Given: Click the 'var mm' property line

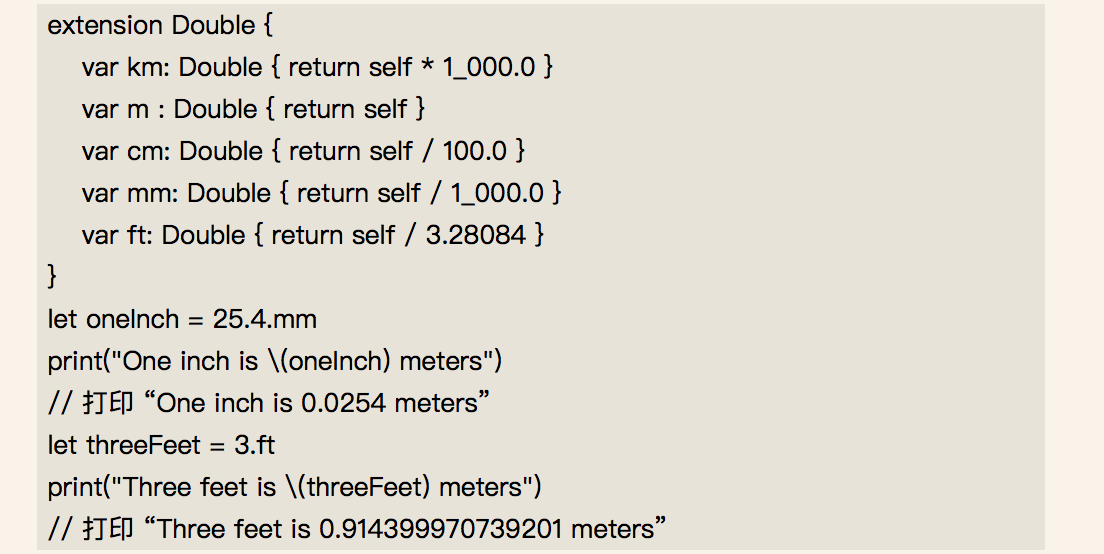Looking at the screenshot, I should pyautogui.click(x=322, y=194).
